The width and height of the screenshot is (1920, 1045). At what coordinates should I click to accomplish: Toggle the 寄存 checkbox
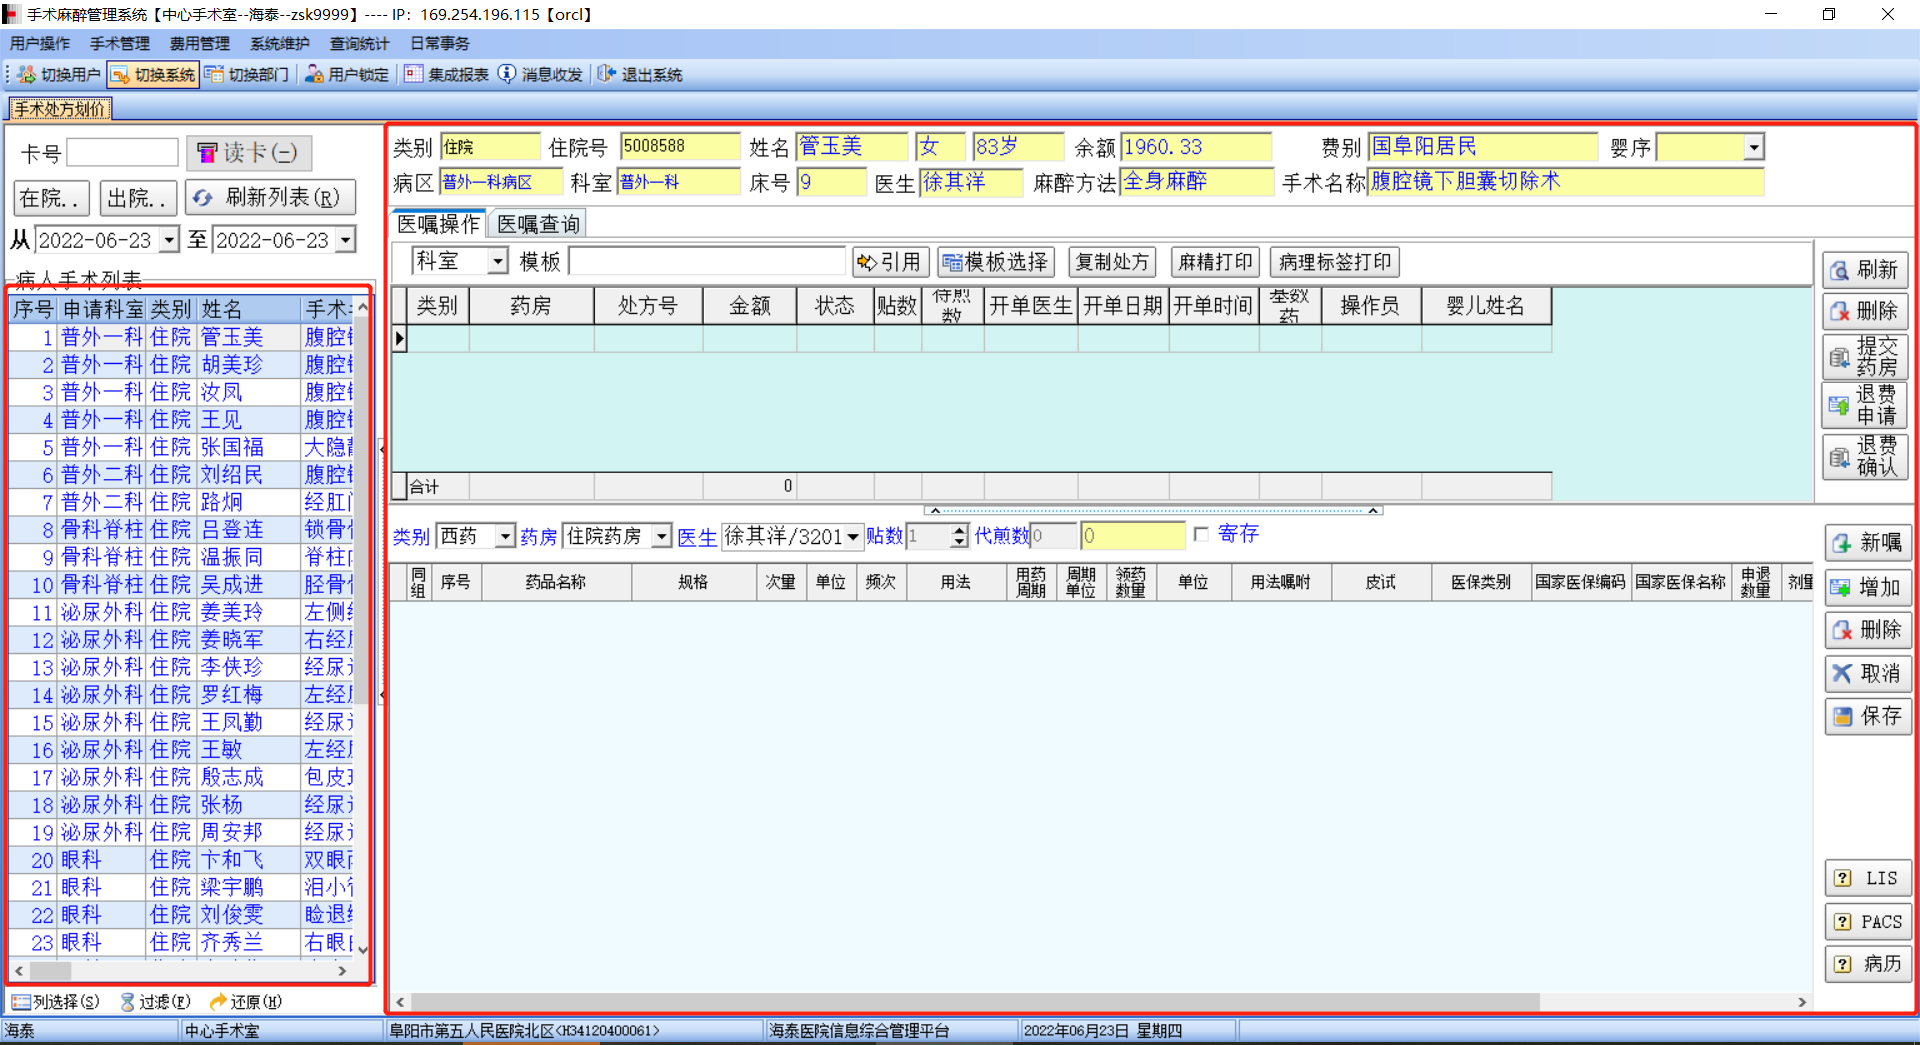click(1201, 535)
